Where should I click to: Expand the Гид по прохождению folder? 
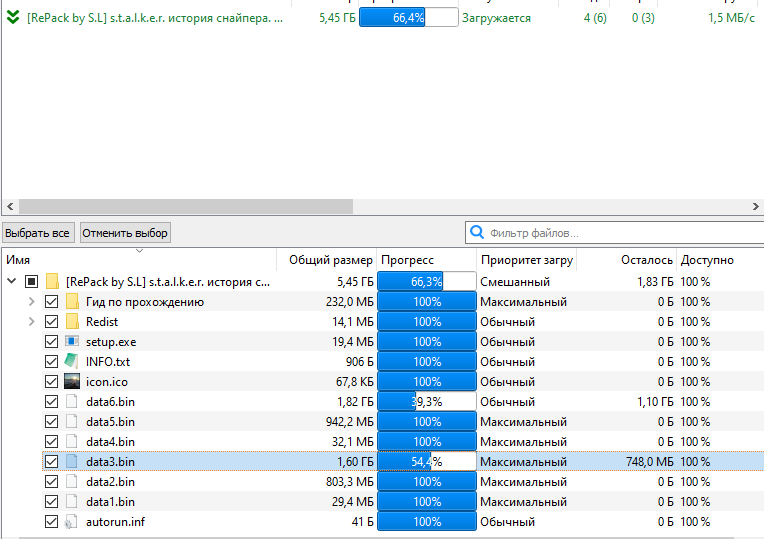pyautogui.click(x=32, y=302)
